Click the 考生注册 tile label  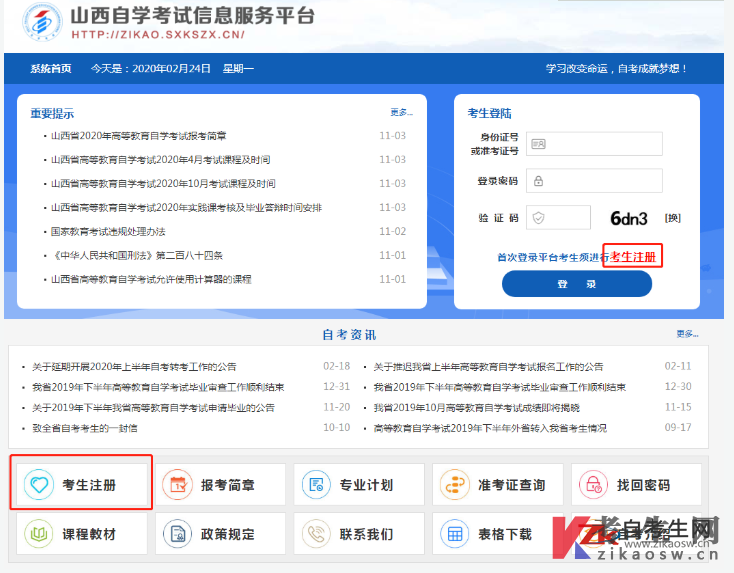click(x=89, y=485)
